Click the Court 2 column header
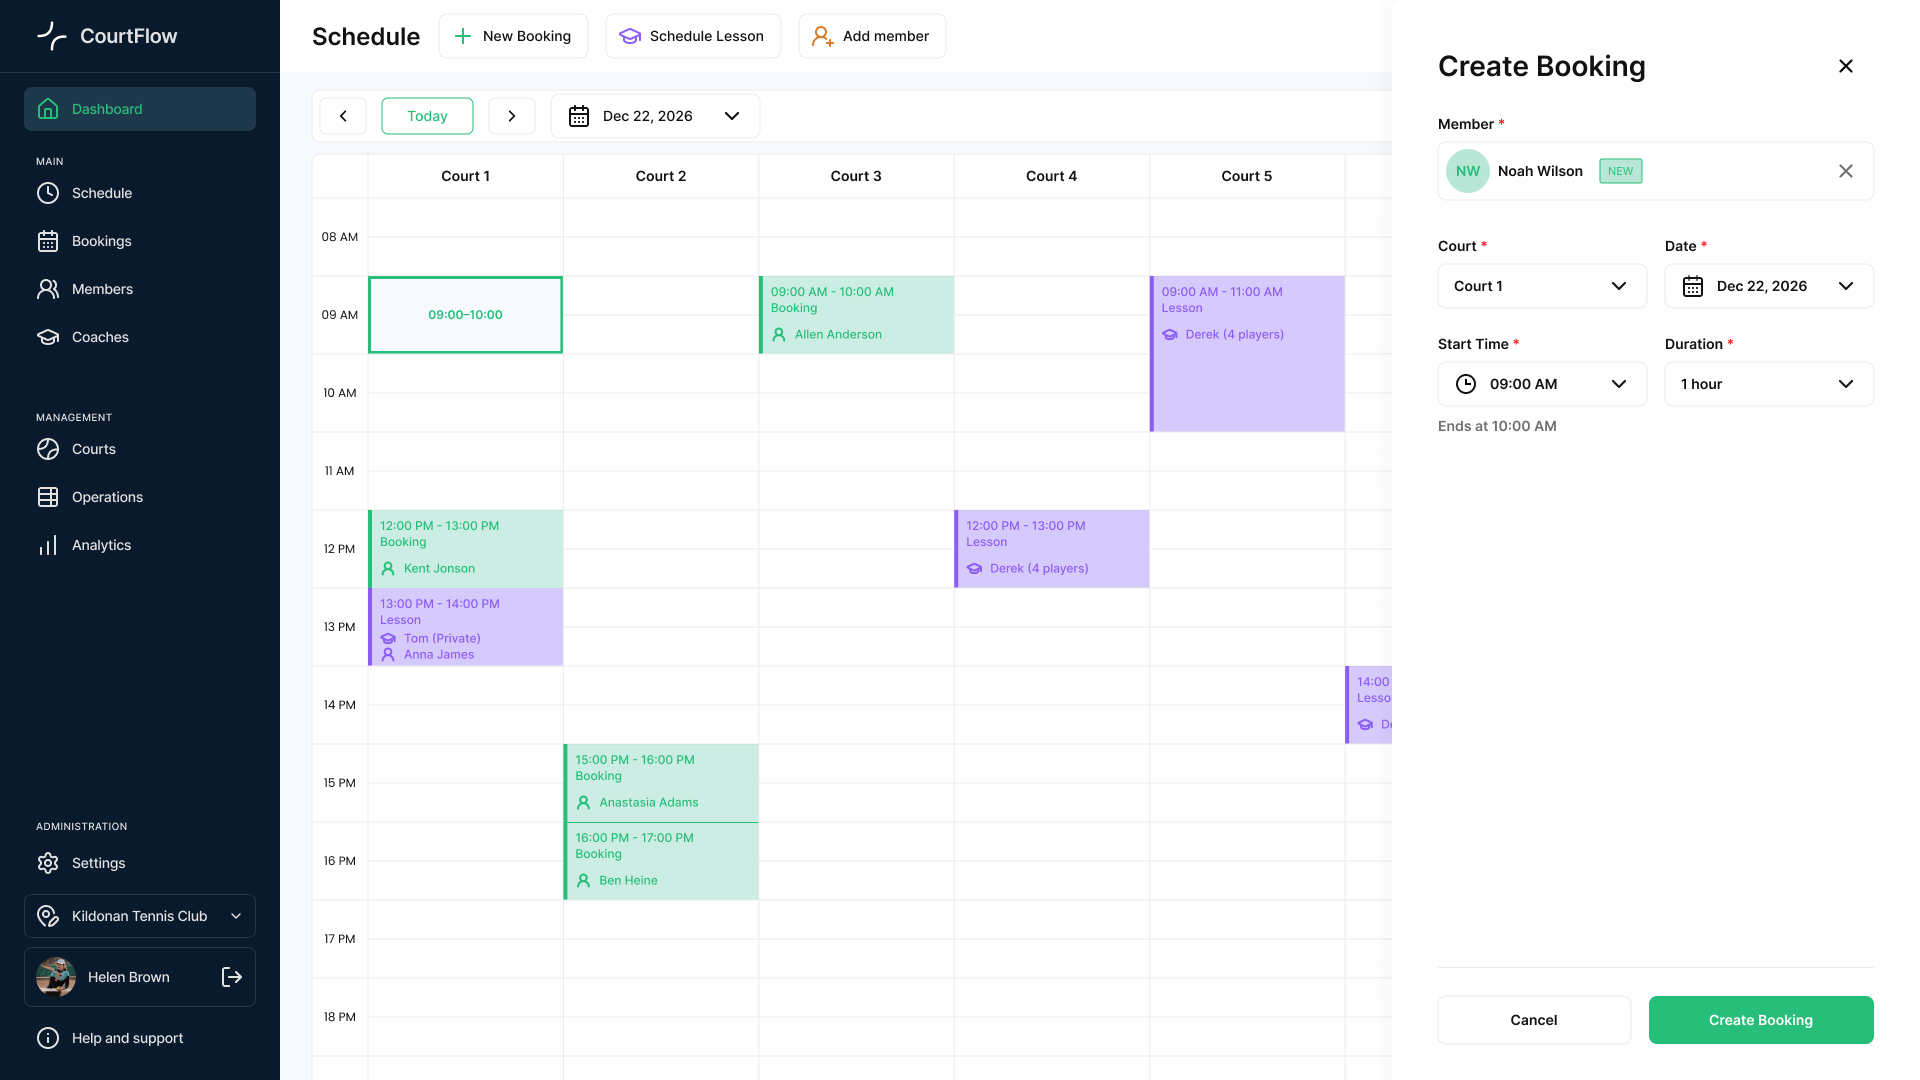The image size is (1920, 1080). [661, 176]
